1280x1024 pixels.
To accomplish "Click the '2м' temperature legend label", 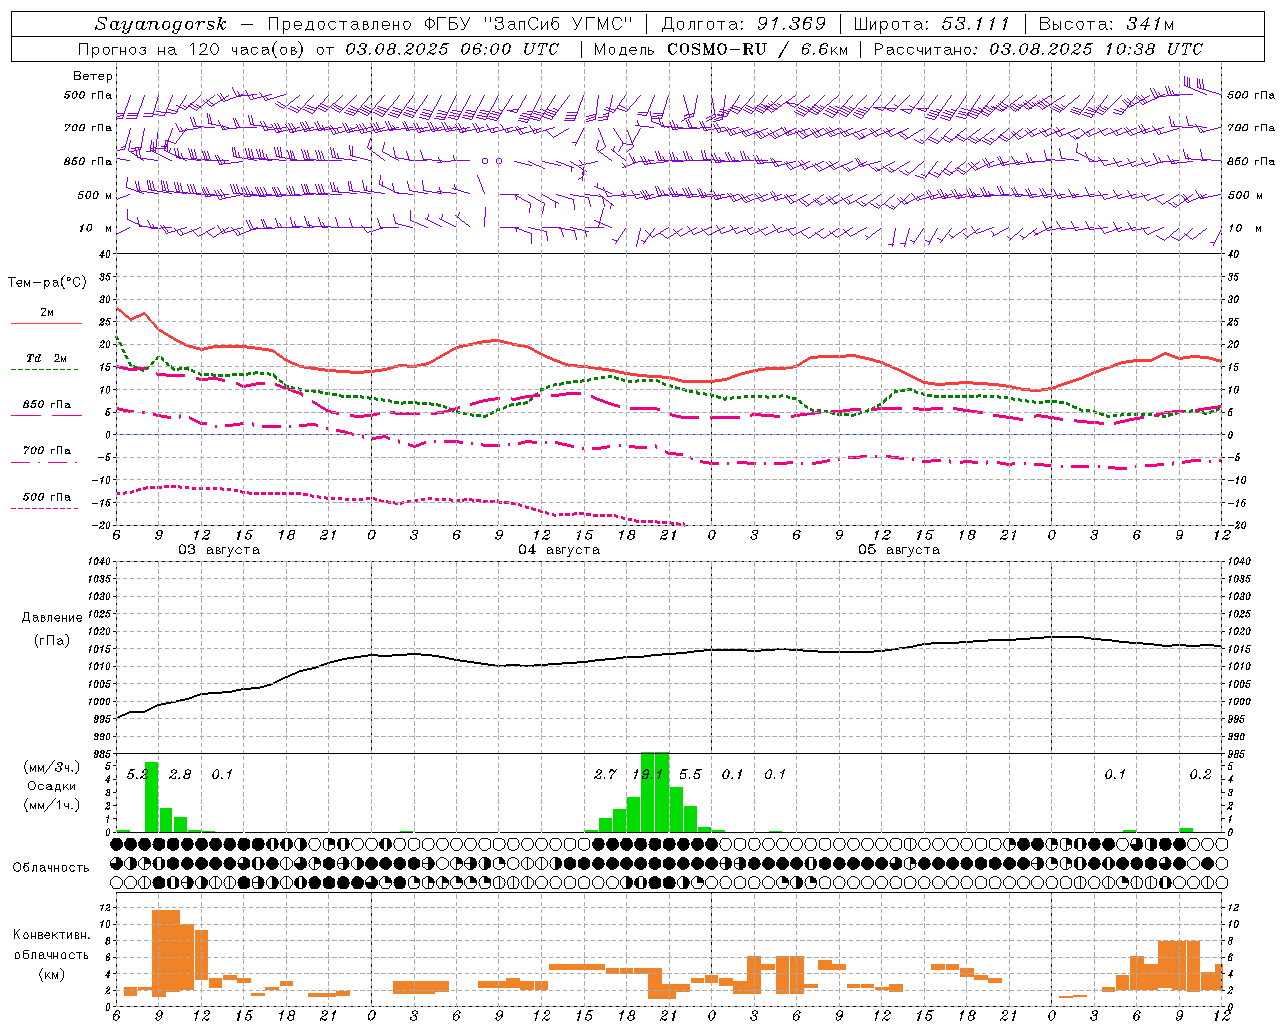I will coord(47,312).
